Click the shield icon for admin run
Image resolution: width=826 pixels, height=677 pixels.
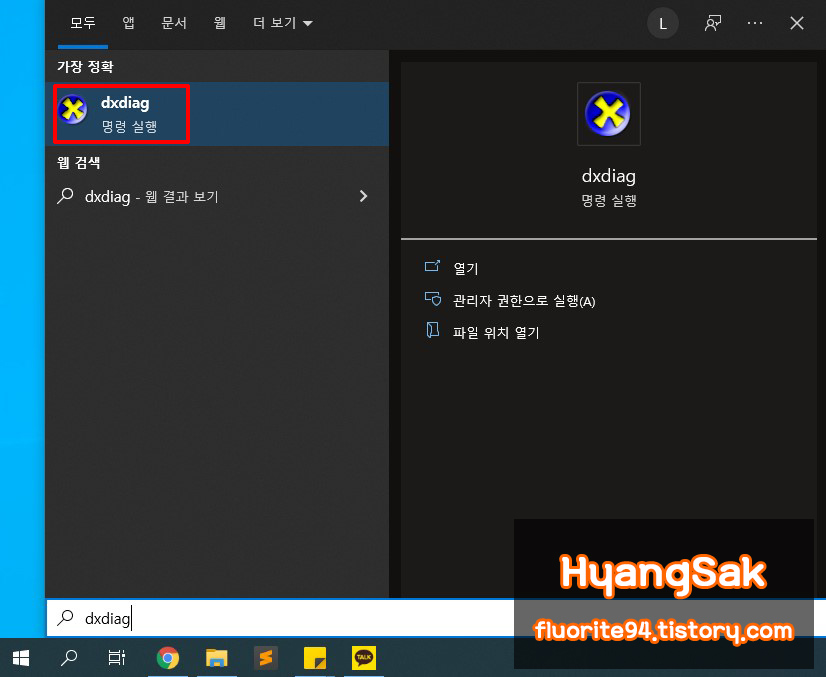(x=433, y=299)
